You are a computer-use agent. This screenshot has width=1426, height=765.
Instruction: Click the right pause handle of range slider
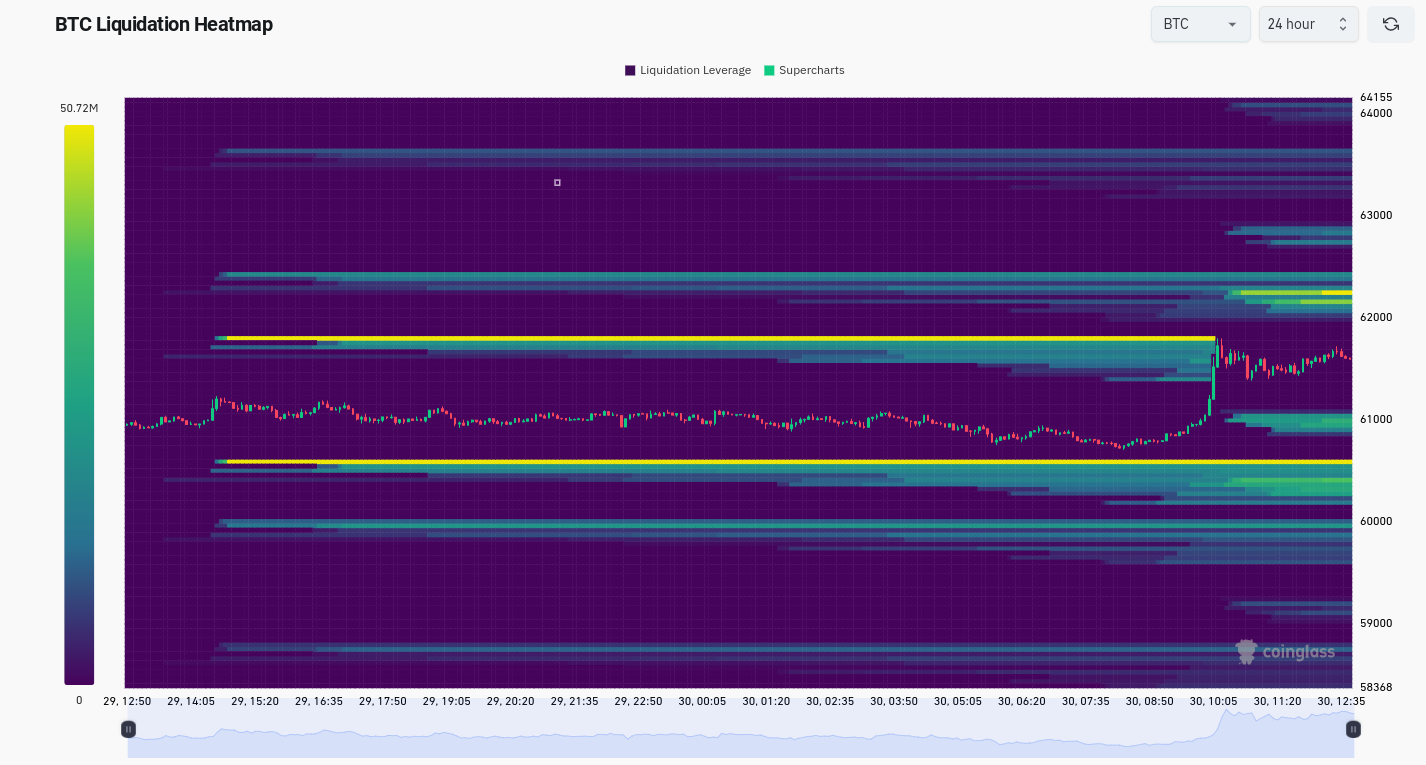click(x=1353, y=729)
